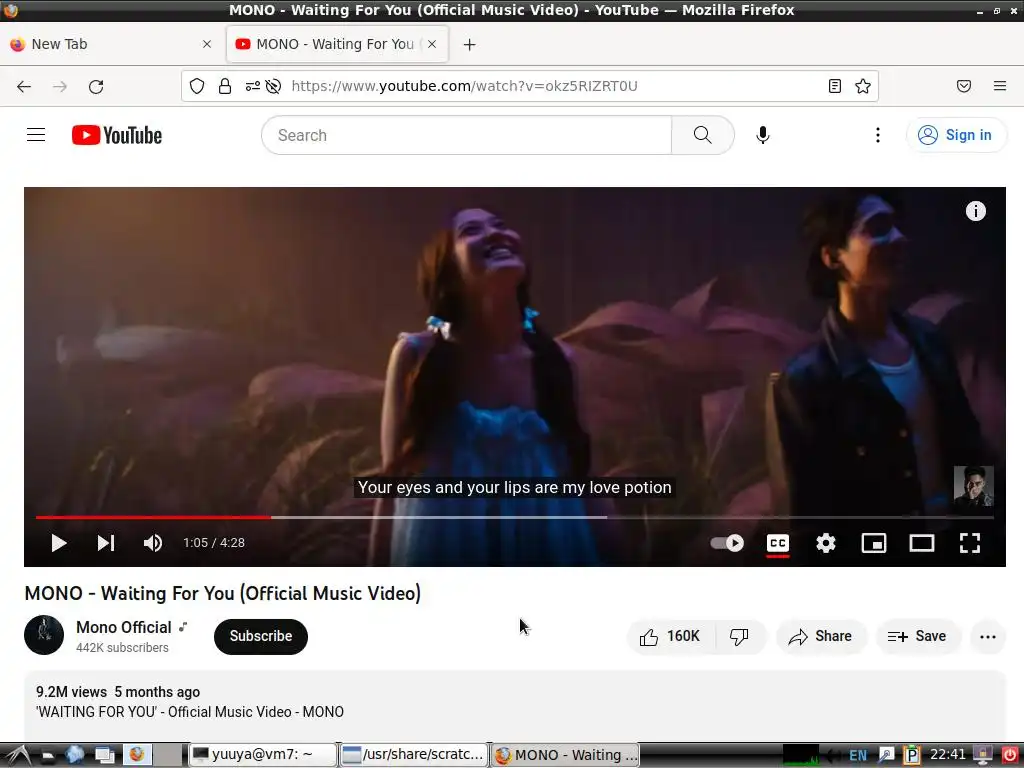Viewport: 1024px width, 768px height.
Task: Open YouTube settings three-dot menu
Action: [x=878, y=135]
